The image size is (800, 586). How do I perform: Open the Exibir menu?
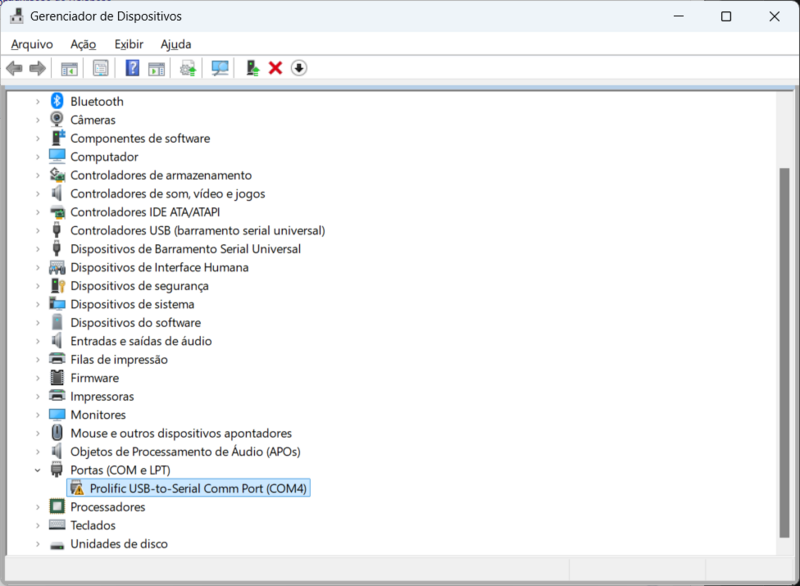[129, 44]
